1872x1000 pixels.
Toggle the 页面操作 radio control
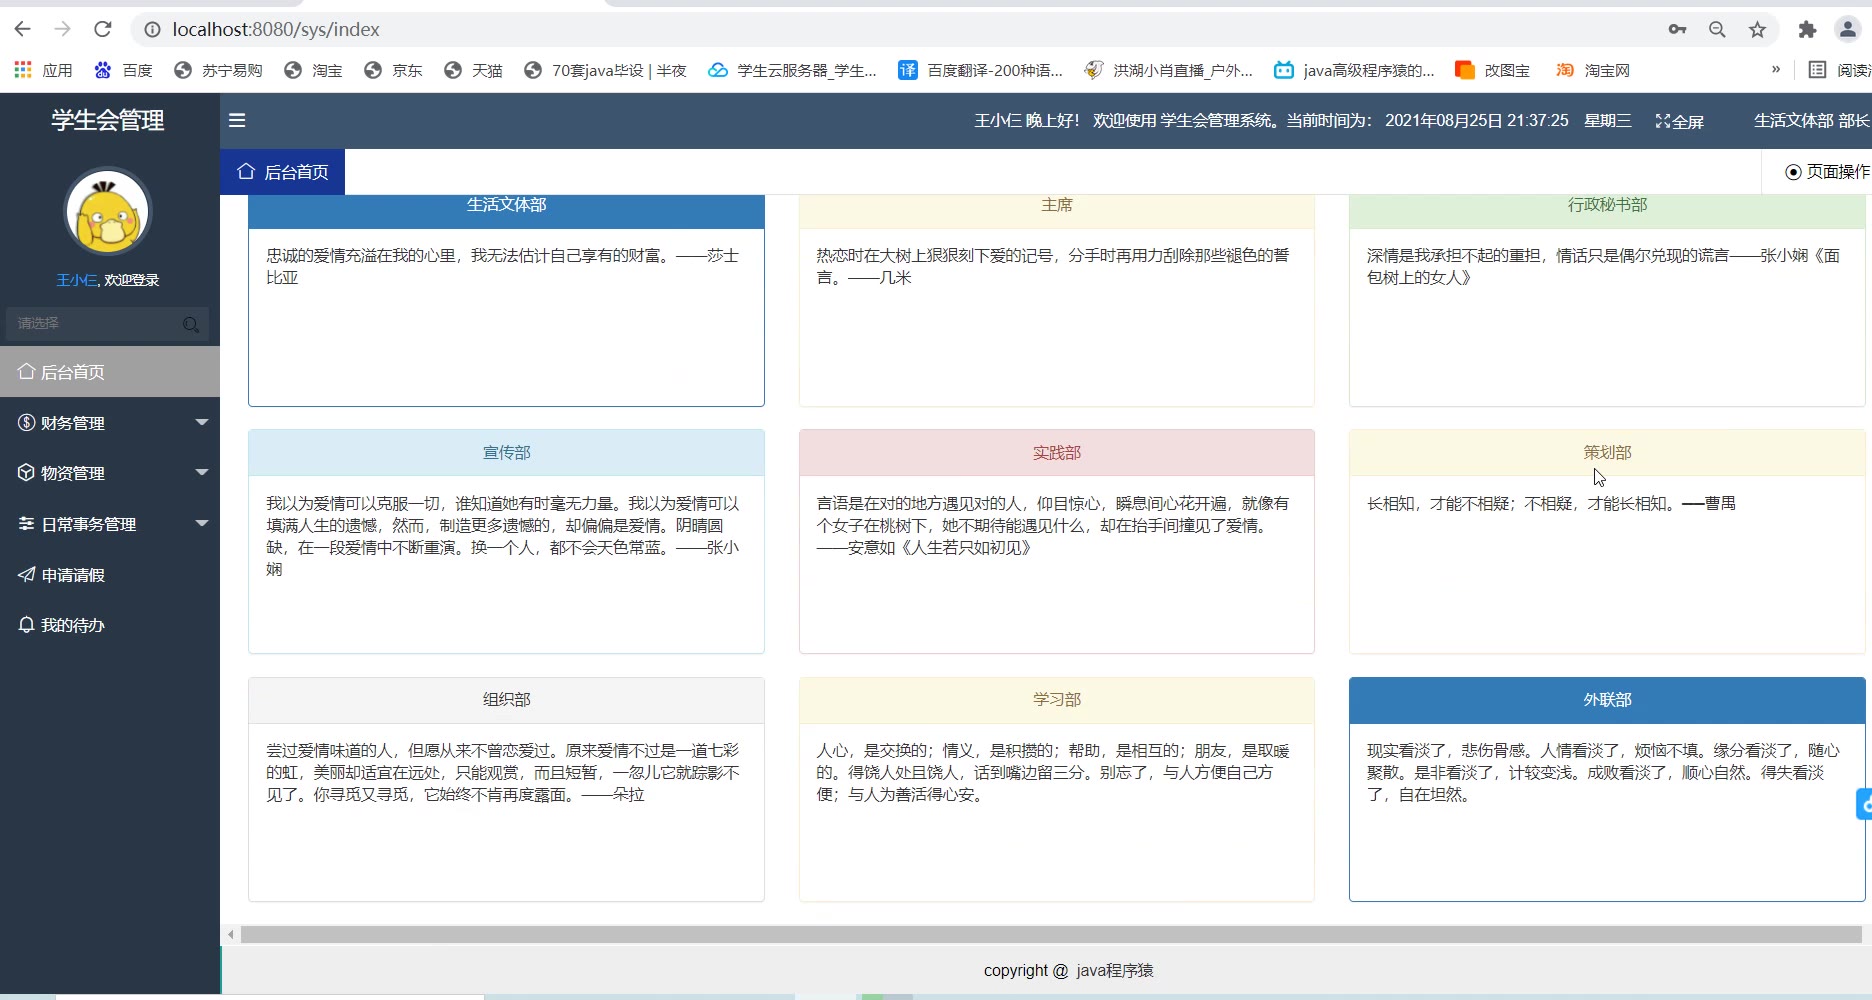pos(1793,172)
